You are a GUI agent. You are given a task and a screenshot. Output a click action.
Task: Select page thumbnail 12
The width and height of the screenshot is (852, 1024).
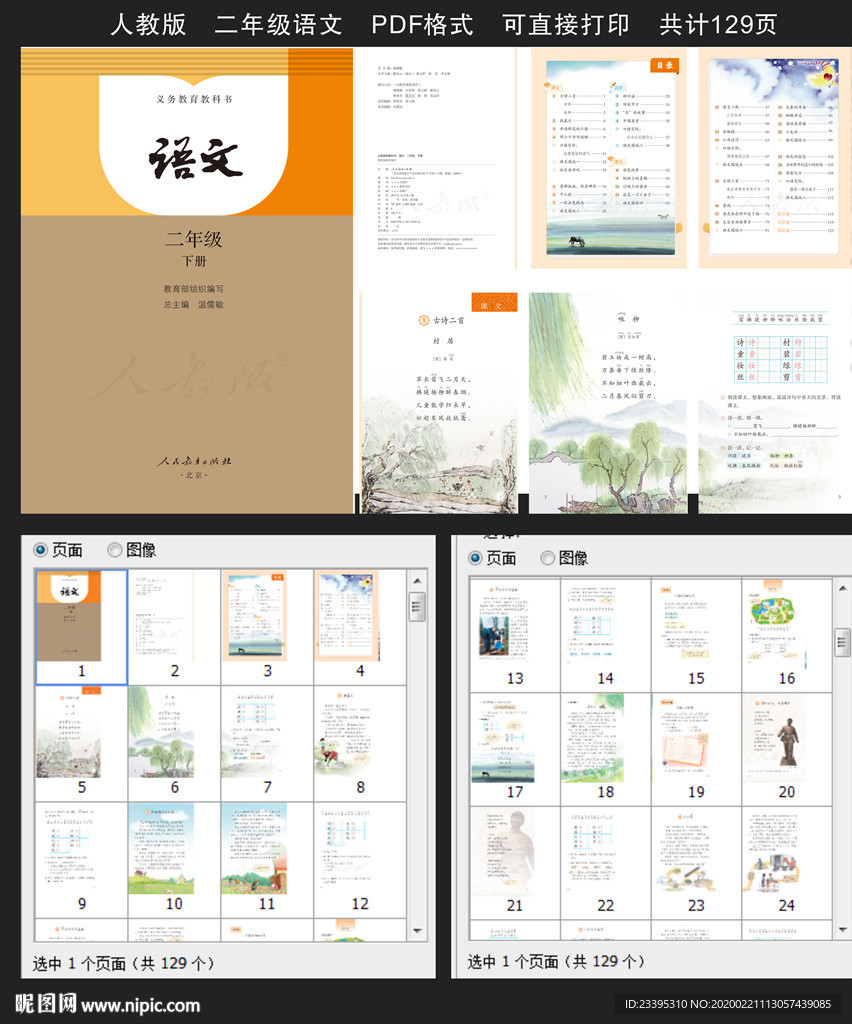click(360, 859)
